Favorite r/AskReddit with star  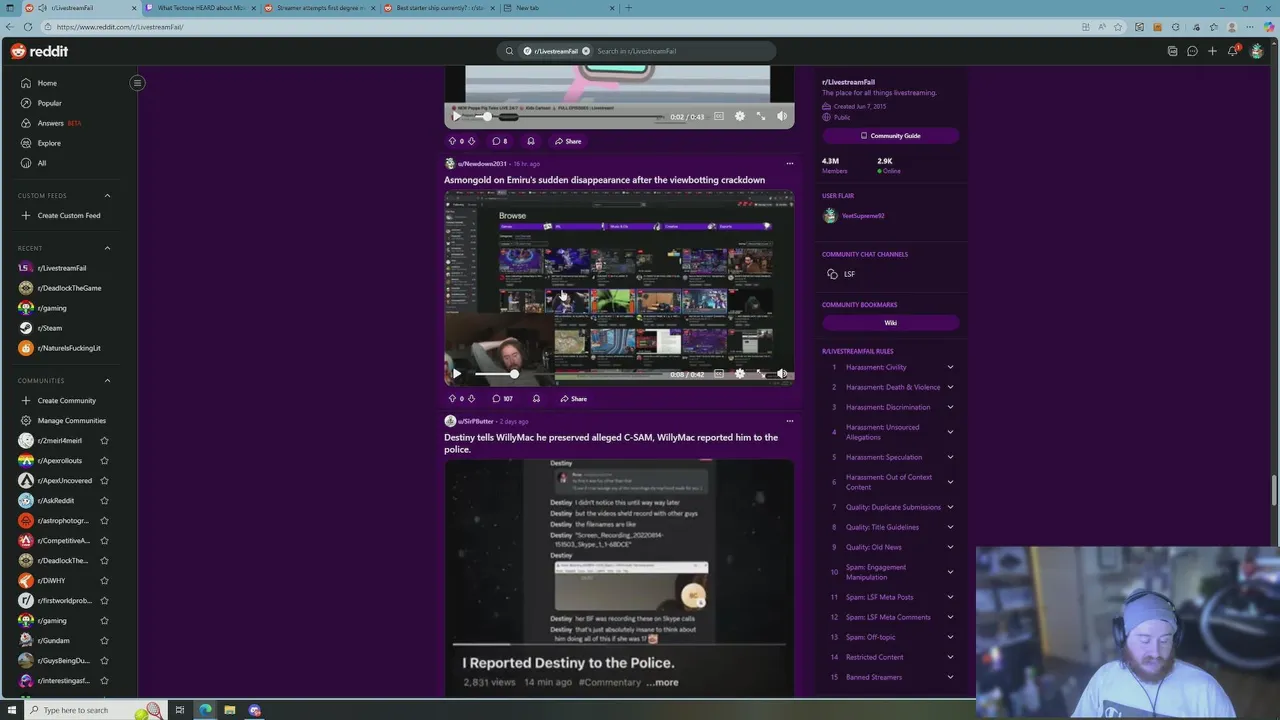[x=104, y=500]
